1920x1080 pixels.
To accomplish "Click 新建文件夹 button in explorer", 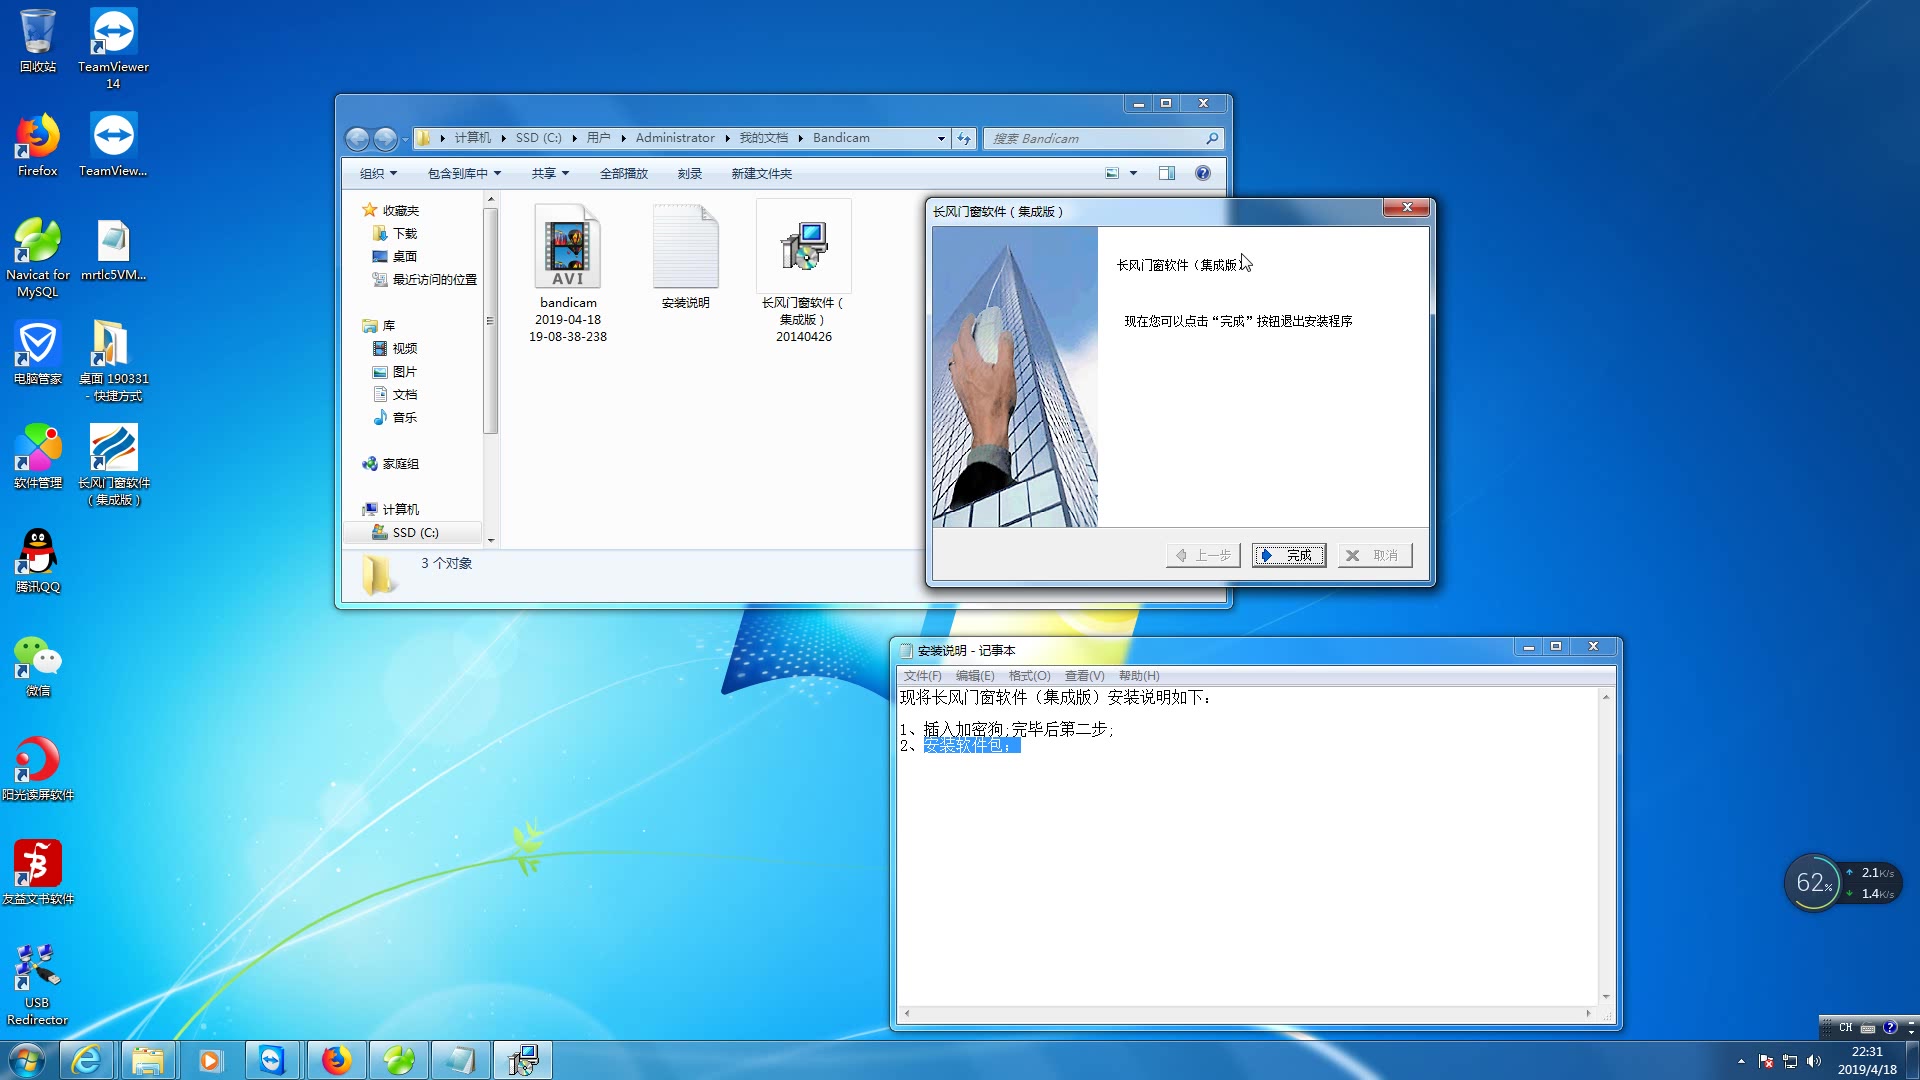I will pos(761,173).
